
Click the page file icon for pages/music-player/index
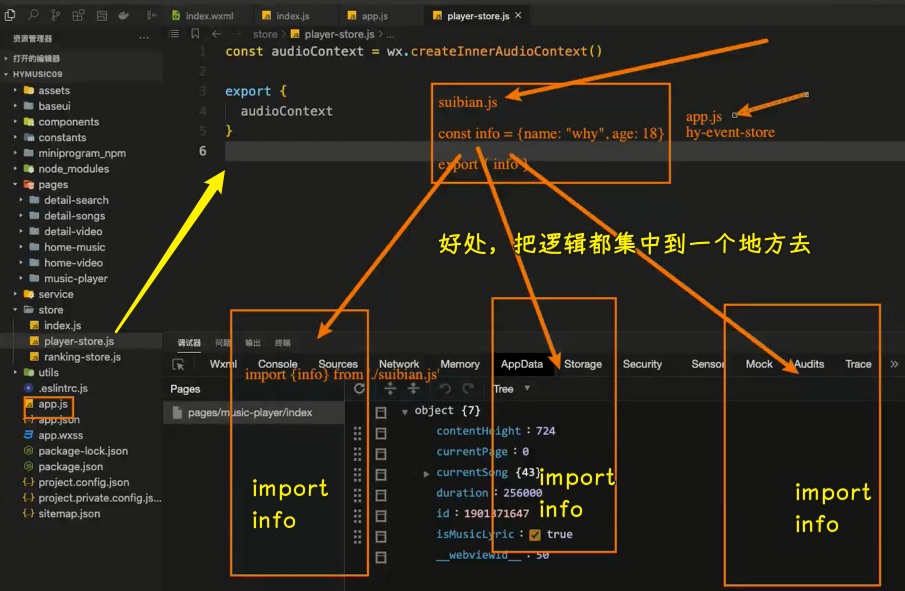click(177, 412)
